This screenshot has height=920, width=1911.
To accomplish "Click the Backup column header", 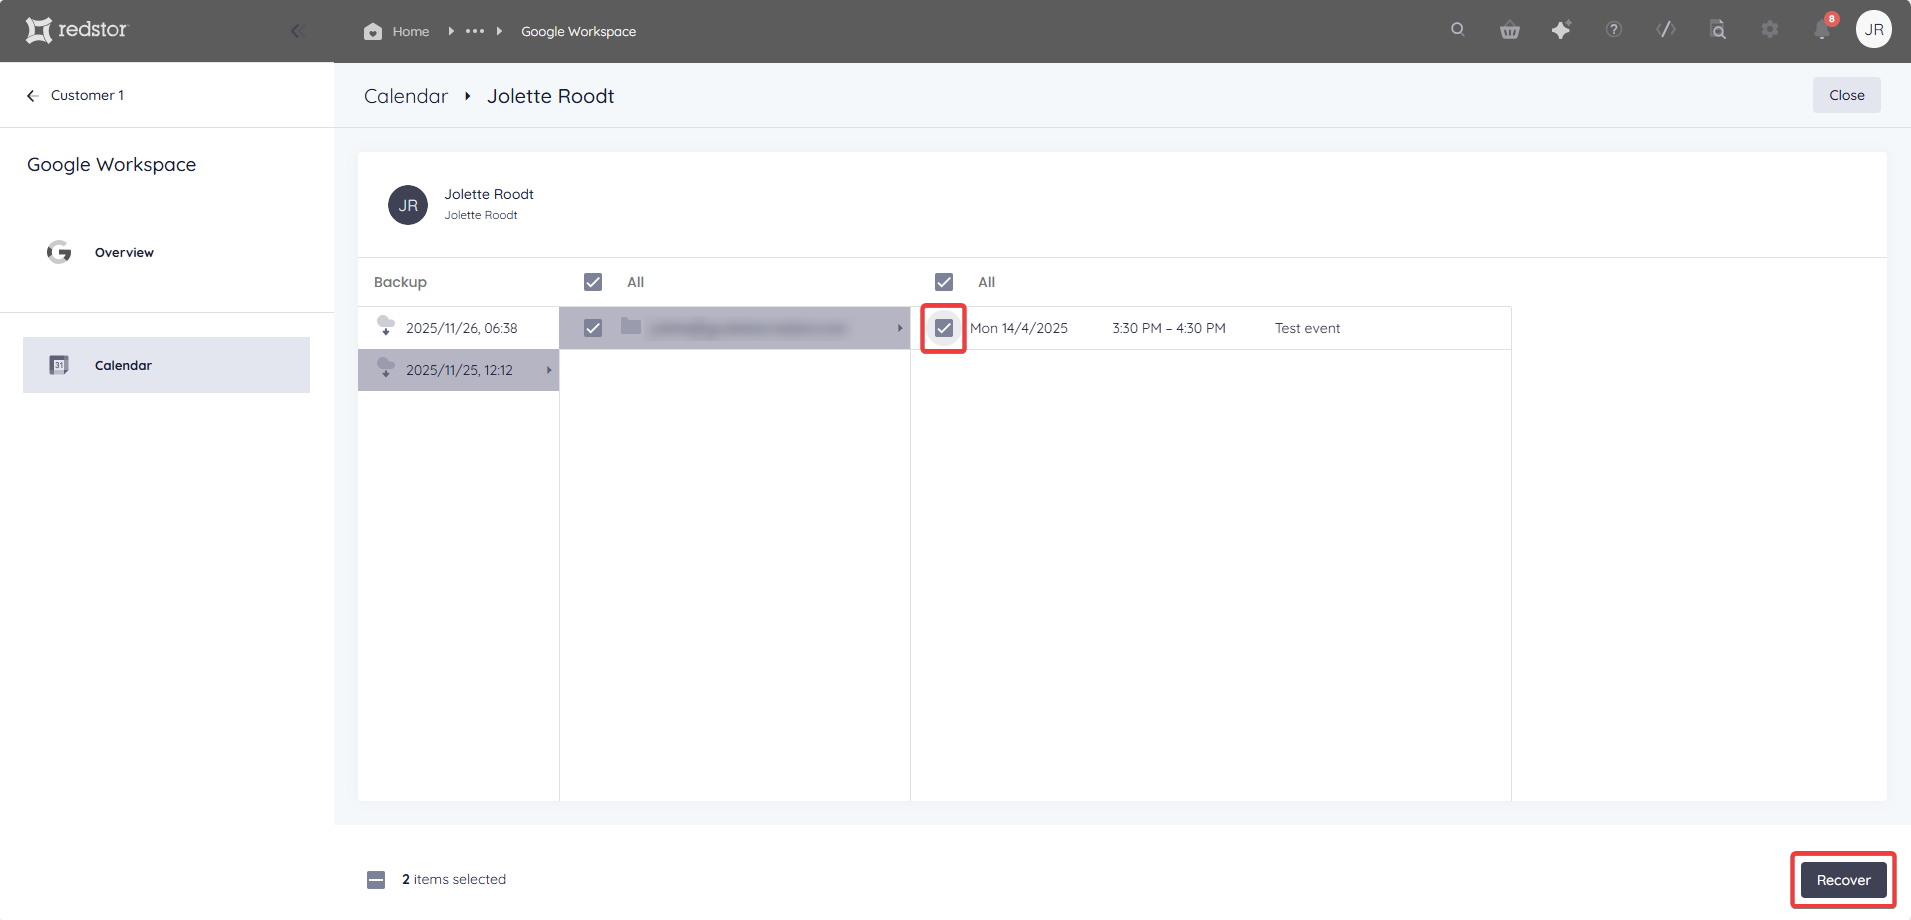I will point(400,282).
